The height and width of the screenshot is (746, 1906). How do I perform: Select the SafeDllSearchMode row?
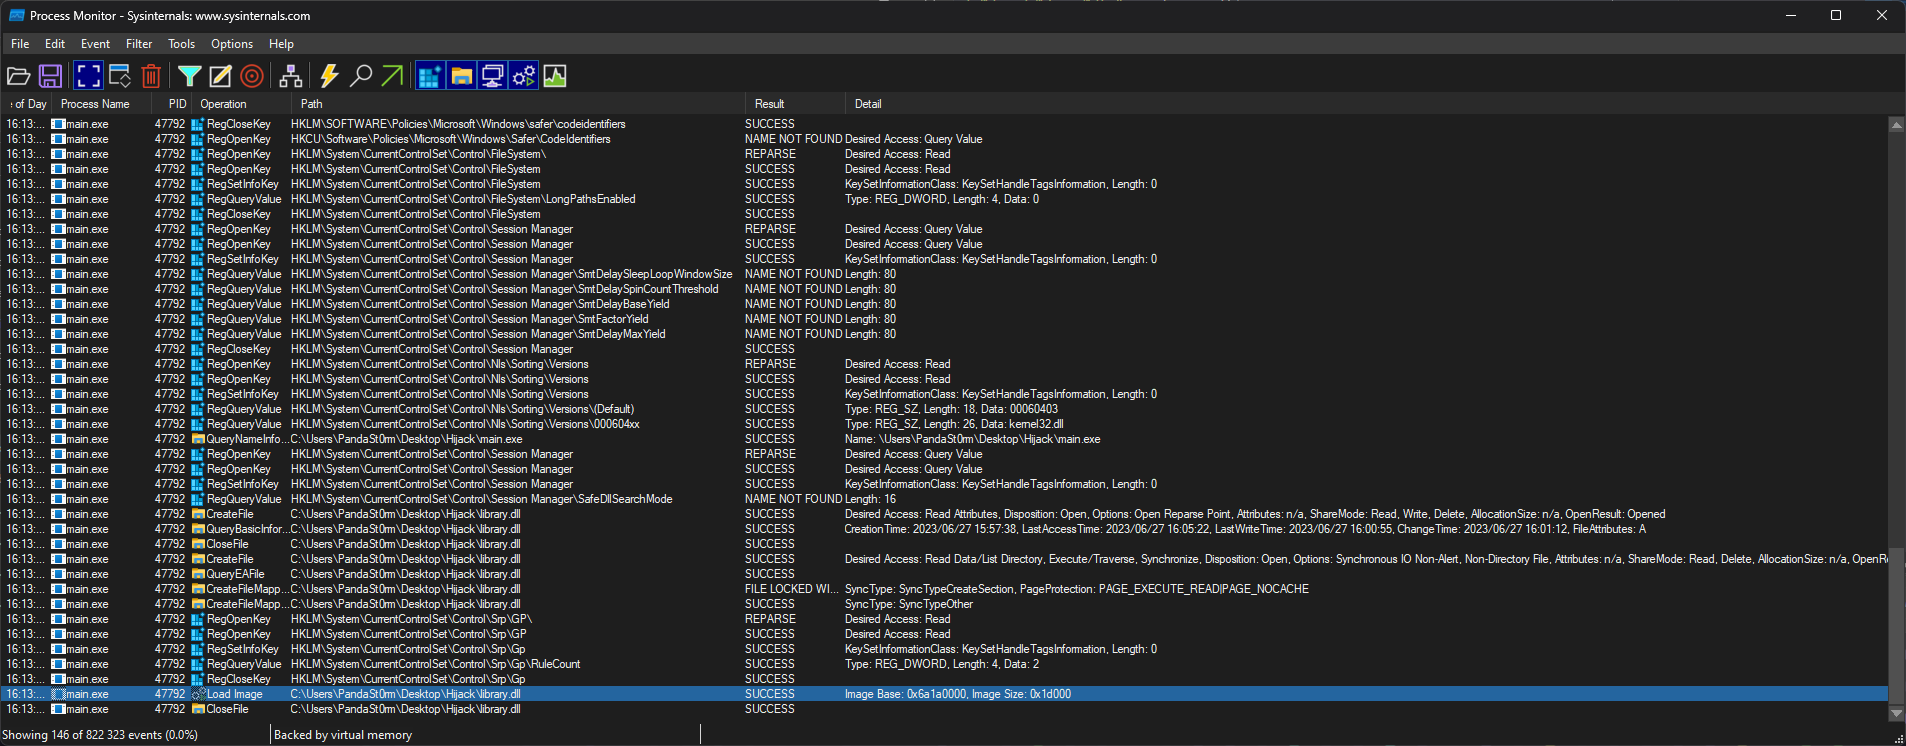pos(944,499)
